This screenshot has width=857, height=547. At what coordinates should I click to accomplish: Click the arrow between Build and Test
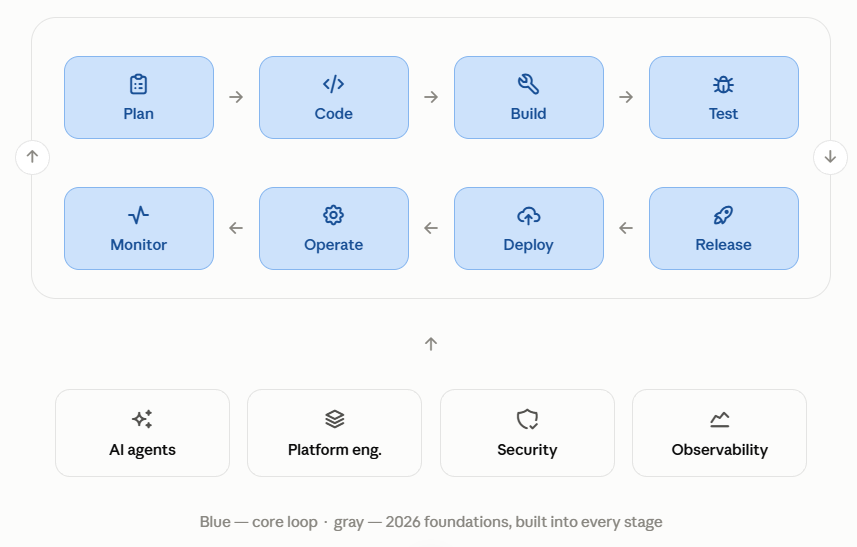pos(626,97)
